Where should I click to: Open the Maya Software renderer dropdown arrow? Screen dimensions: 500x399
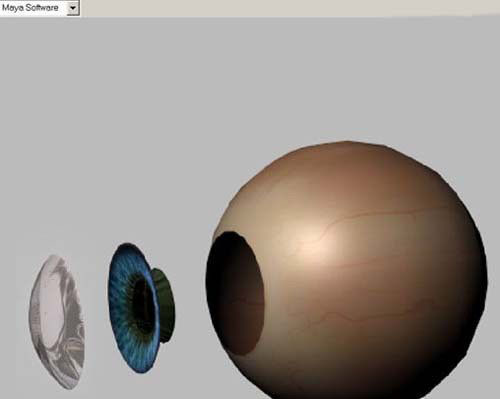point(73,8)
